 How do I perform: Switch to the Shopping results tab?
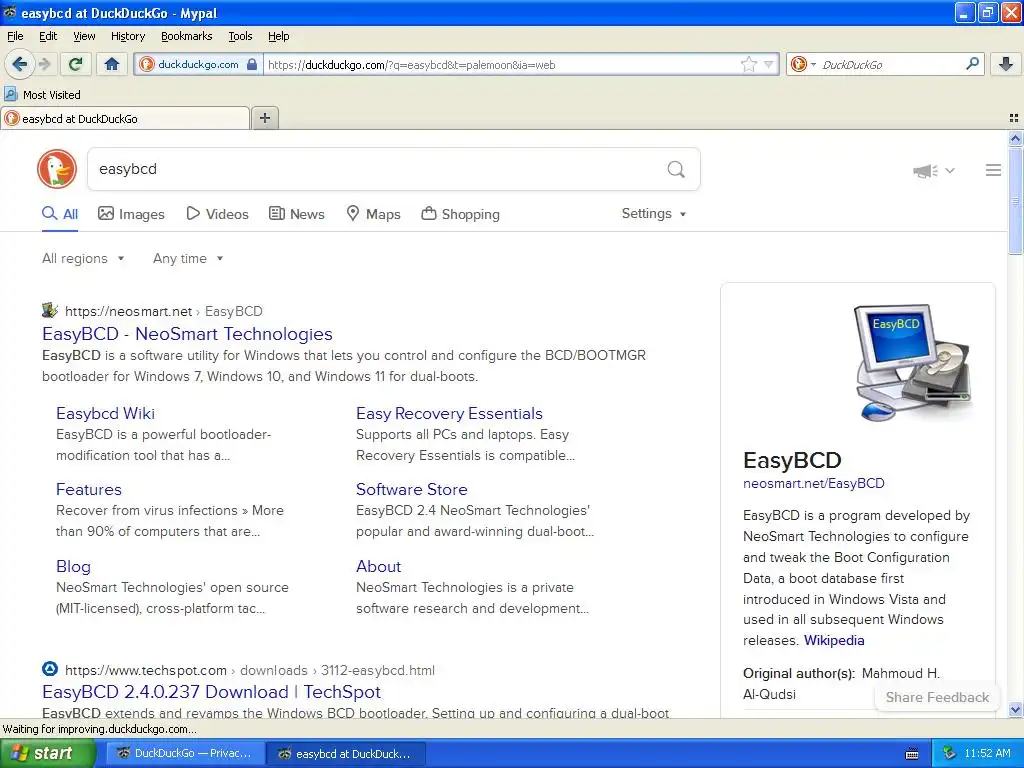(460, 214)
